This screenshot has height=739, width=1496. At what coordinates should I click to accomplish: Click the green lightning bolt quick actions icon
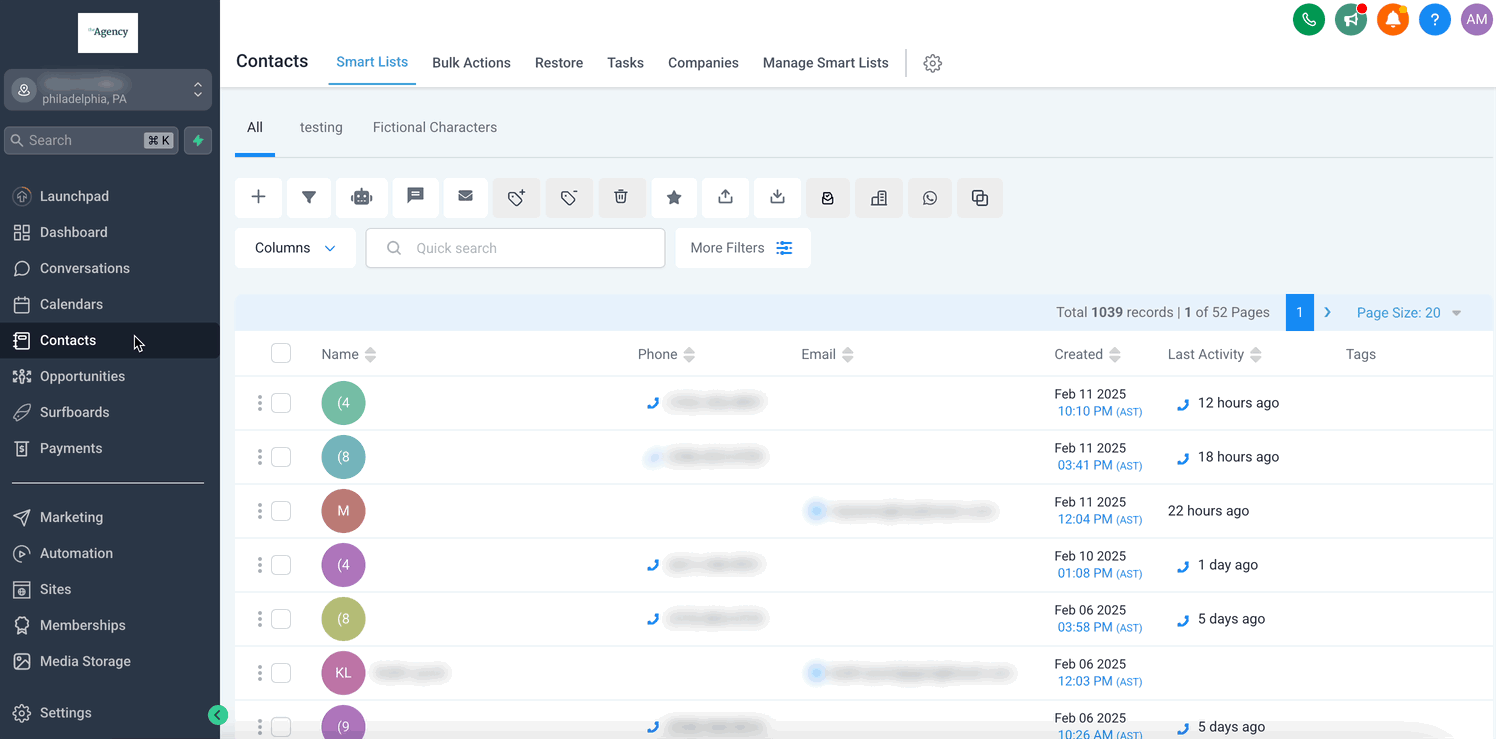198,140
